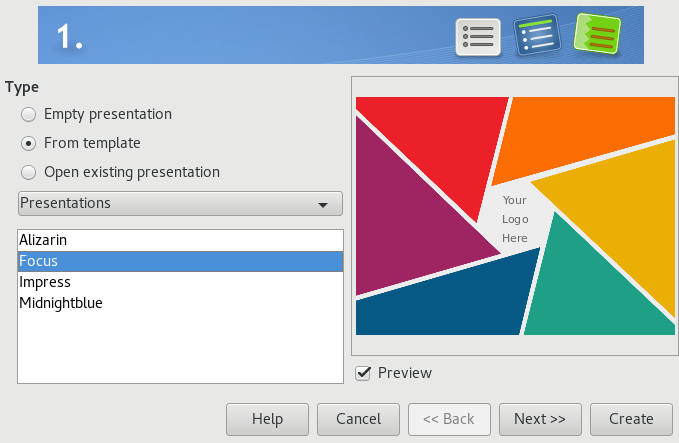Click the blue slide list icon in the header

click(x=537, y=36)
